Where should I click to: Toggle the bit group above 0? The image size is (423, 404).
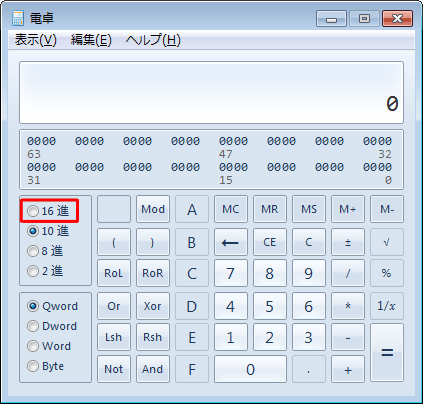point(378,167)
